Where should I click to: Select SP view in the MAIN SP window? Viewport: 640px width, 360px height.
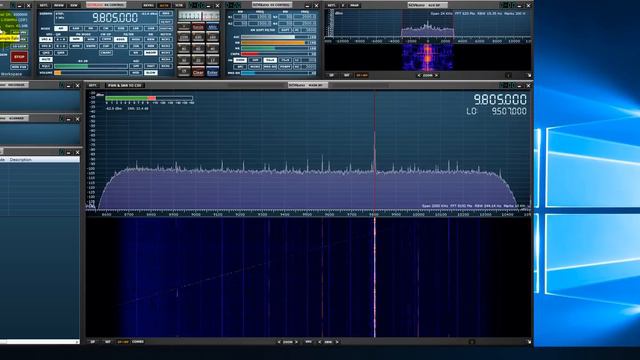coord(93,342)
